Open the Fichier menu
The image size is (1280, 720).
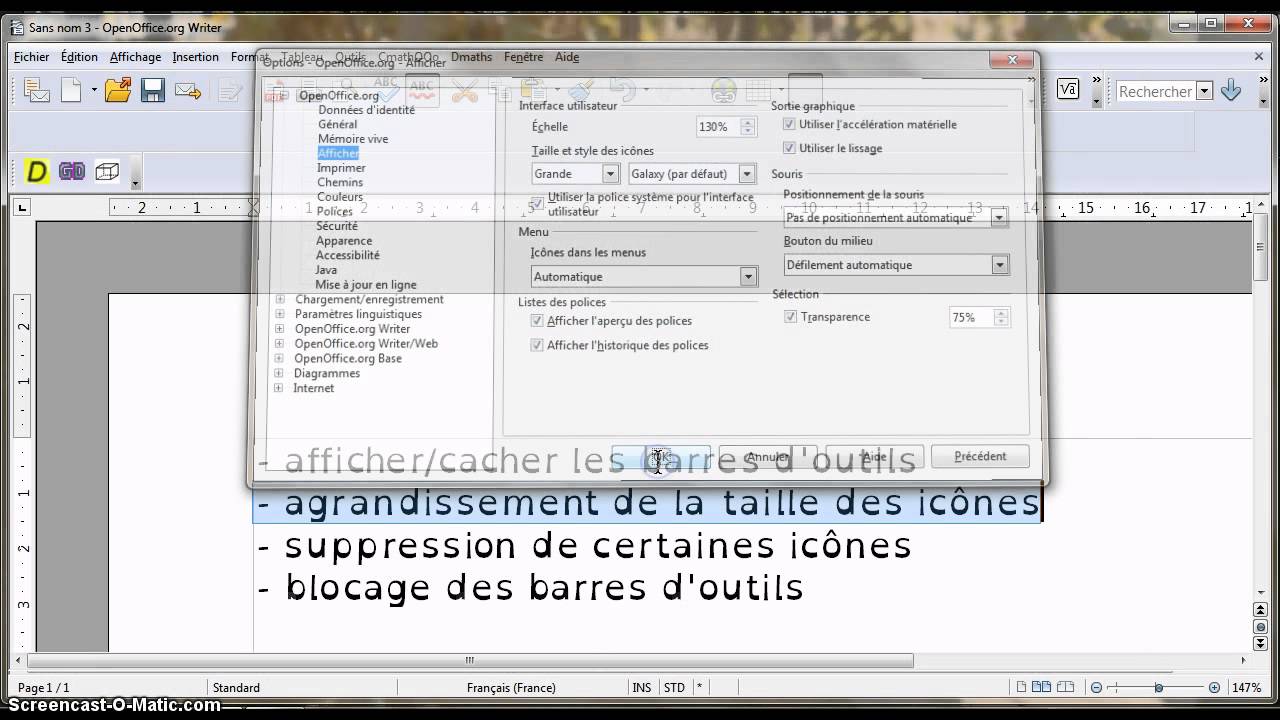click(x=31, y=57)
